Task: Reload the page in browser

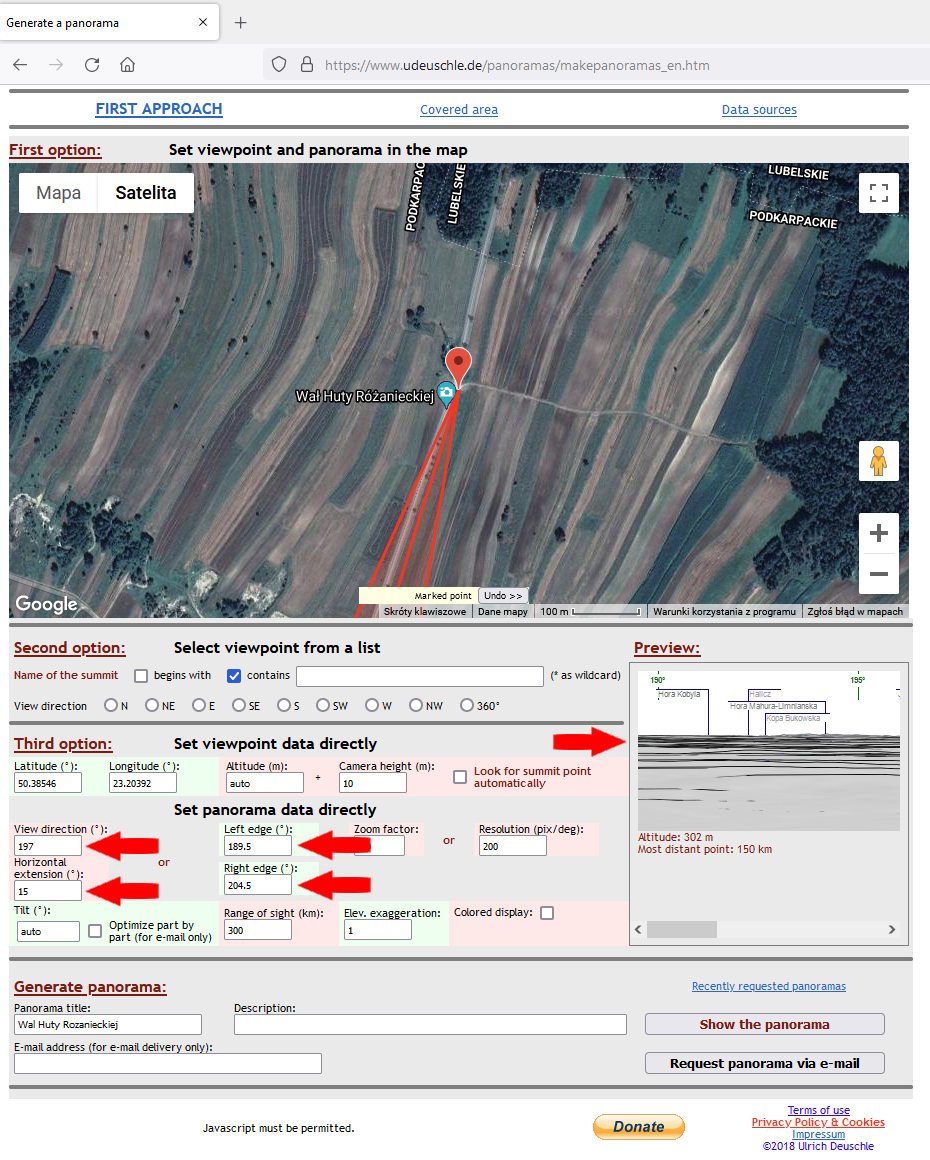Action: 92,65
